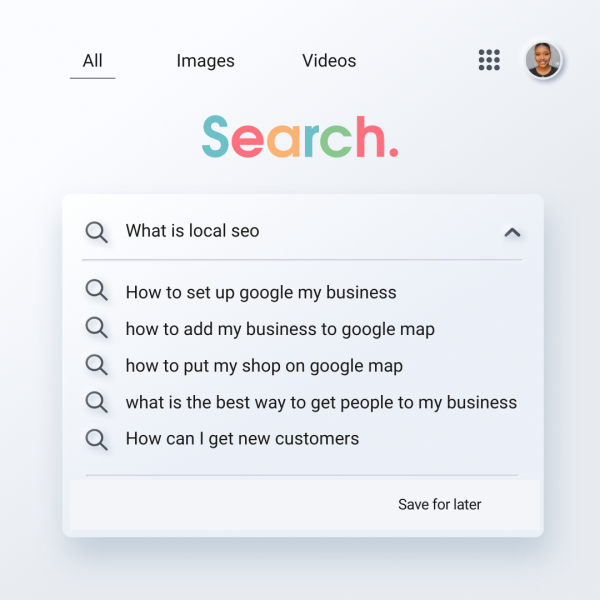Switch to the Images tab
The width and height of the screenshot is (600, 600).
coord(205,61)
